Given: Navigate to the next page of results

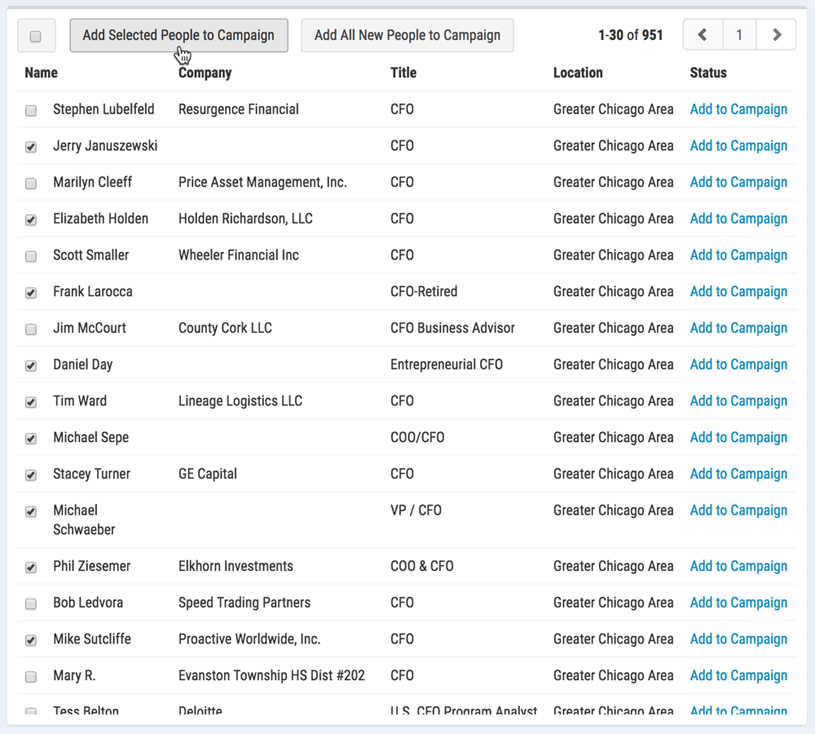Looking at the screenshot, I should (x=776, y=34).
